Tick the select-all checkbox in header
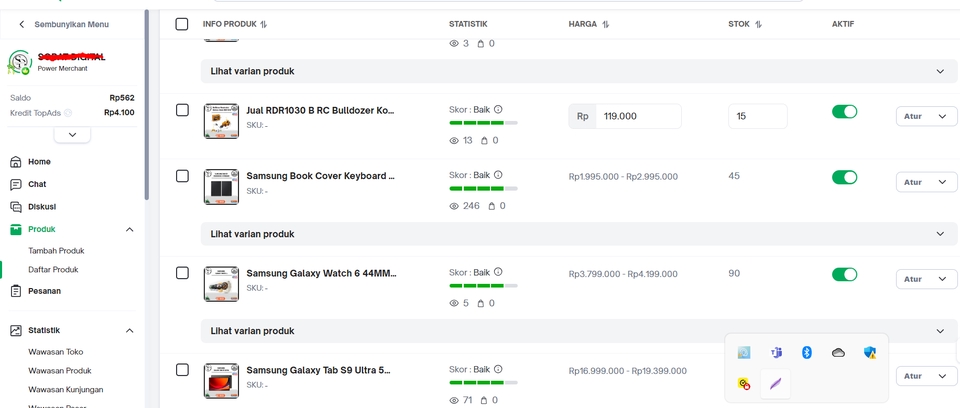Screen dimensions: 960x408 tap(182, 24)
